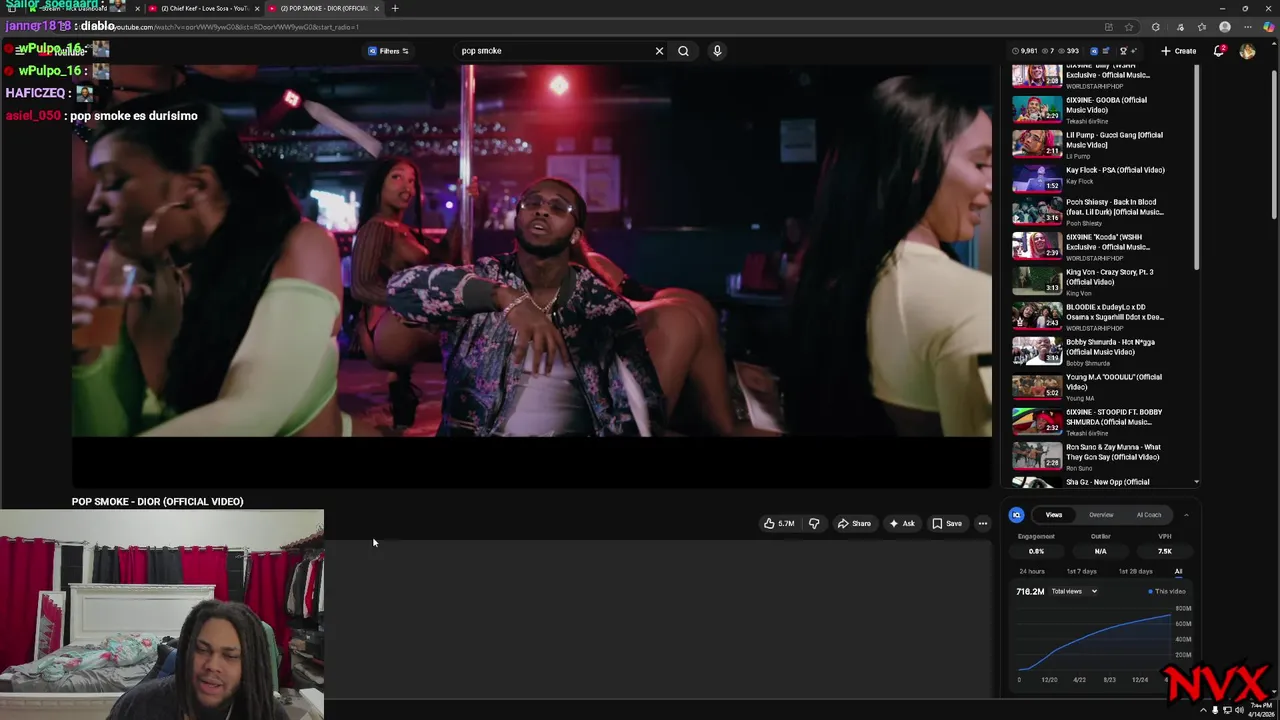This screenshot has width=1280, height=720.
Task: Clear the 'pop smoke' search text
Action: point(659,51)
